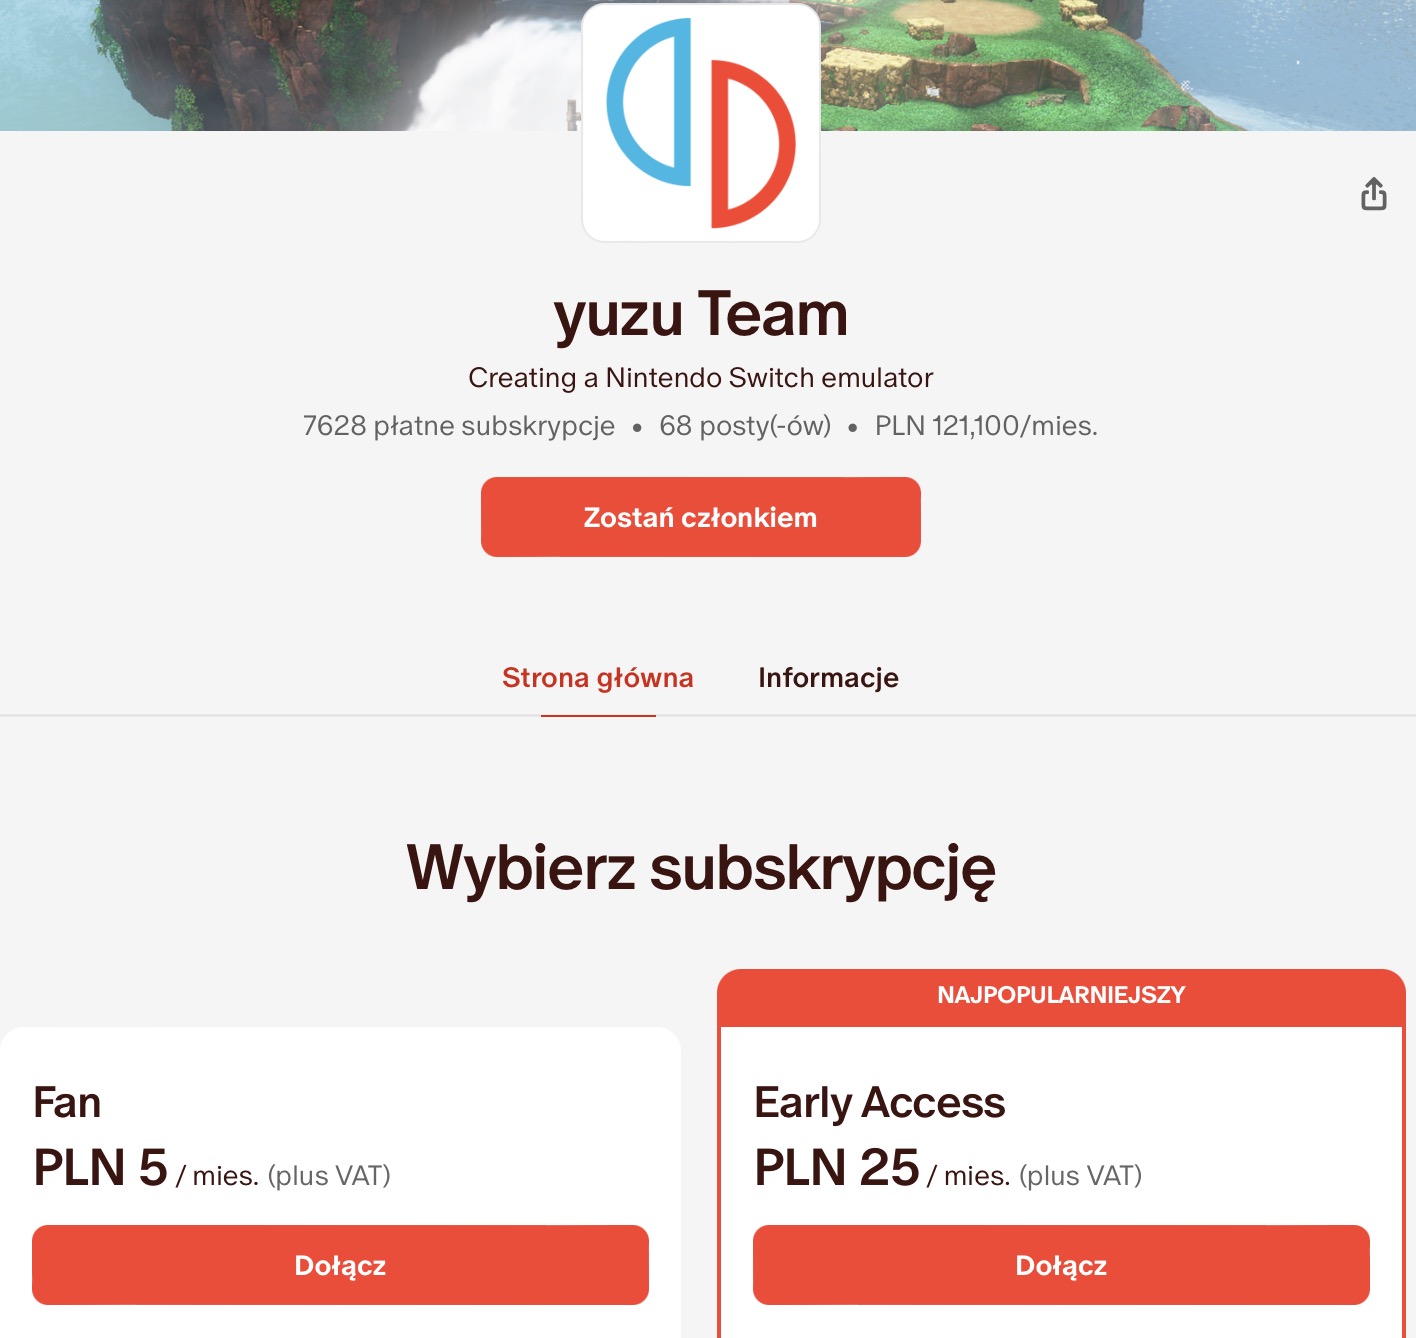Click the Wybierz subskrypcję heading
This screenshot has width=1416, height=1338.
(701, 868)
